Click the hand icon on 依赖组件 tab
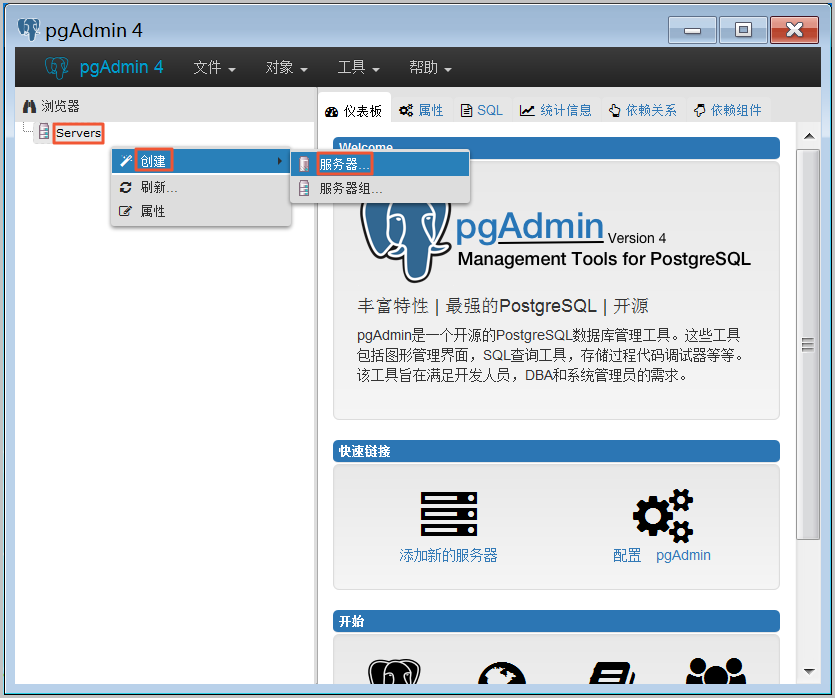Image resolution: width=835 pixels, height=698 pixels. (700, 111)
